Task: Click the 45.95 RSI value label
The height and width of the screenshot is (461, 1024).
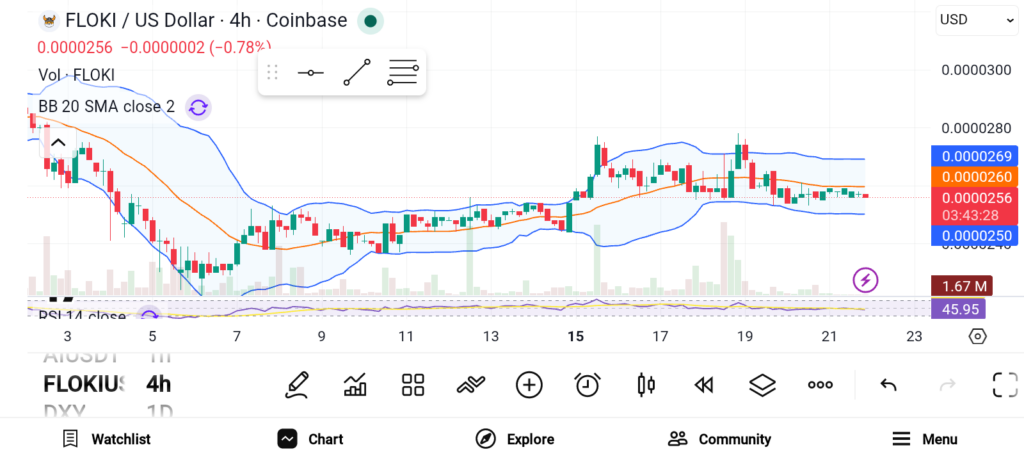Action: pos(959,308)
